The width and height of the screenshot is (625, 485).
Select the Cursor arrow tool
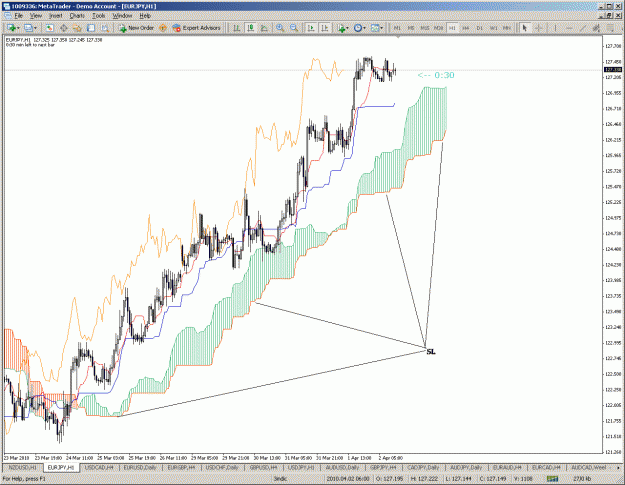coord(525,28)
